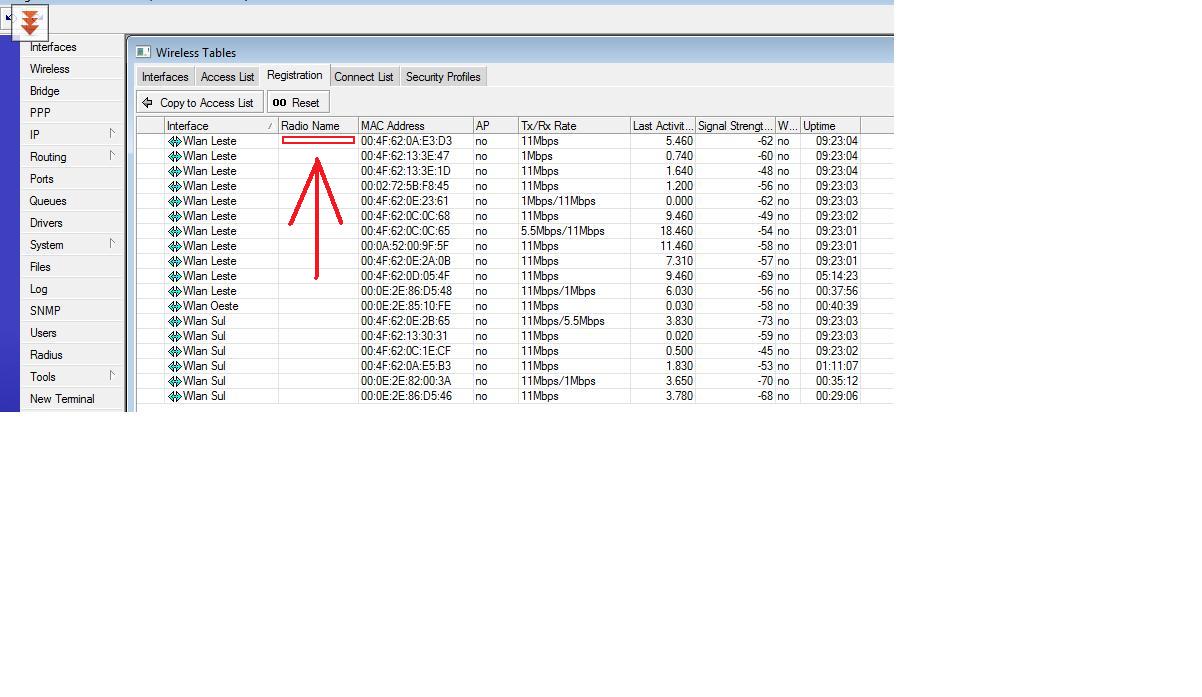Select MAC address 00:0E:2E:85:10:FE
The image size is (1202, 697).
tap(405, 306)
